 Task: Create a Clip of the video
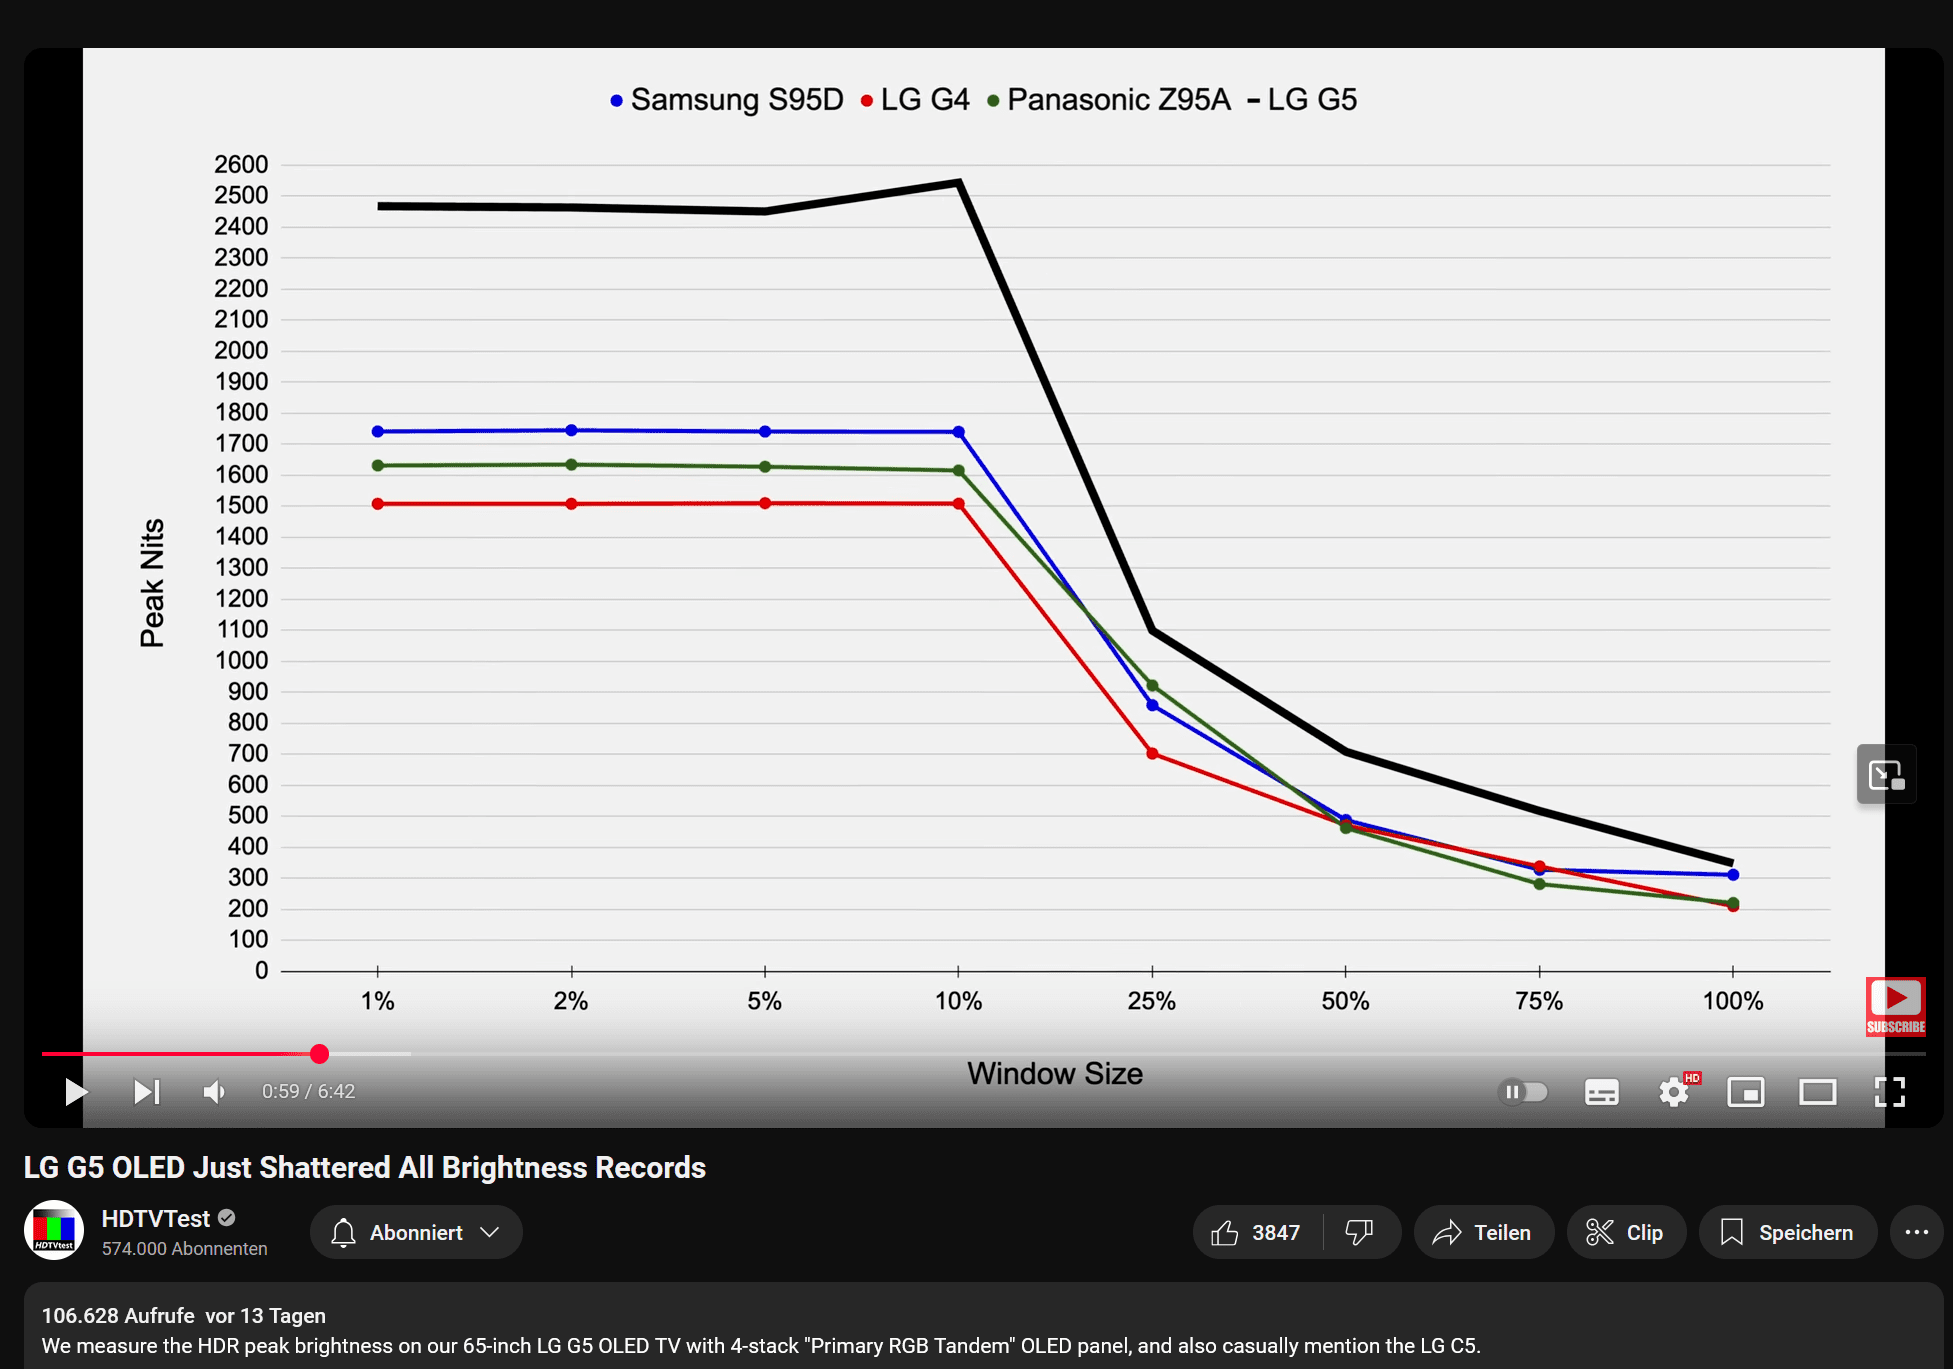pos(1626,1232)
